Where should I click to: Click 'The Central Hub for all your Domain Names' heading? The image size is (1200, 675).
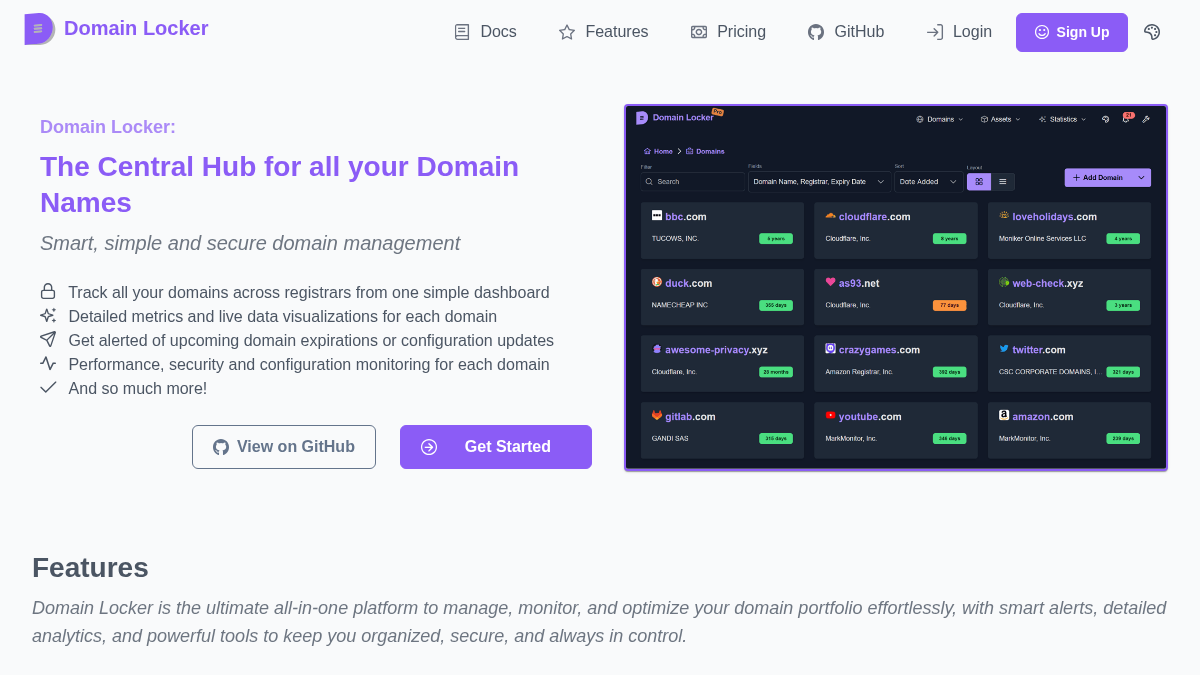click(280, 184)
